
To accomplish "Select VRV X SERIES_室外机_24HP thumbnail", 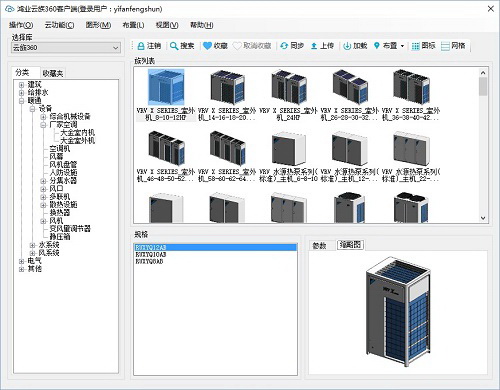I will pyautogui.click(x=288, y=87).
